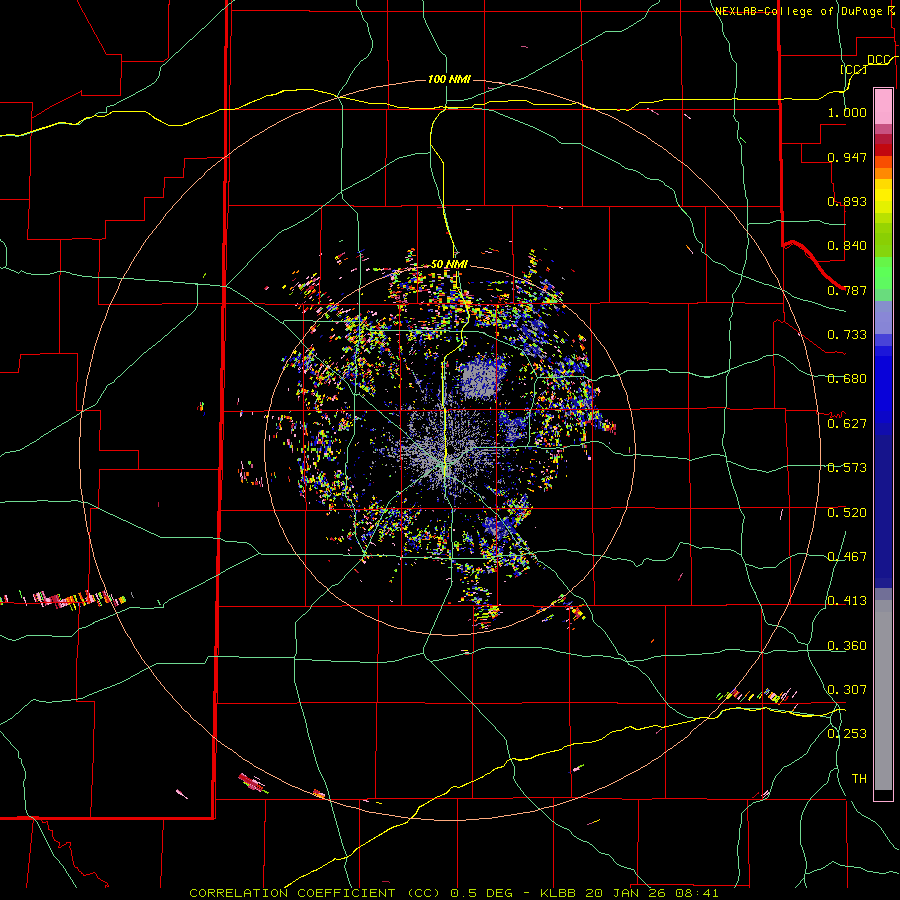Click the 0.253 scale value
The image size is (900, 900).
coord(847,734)
